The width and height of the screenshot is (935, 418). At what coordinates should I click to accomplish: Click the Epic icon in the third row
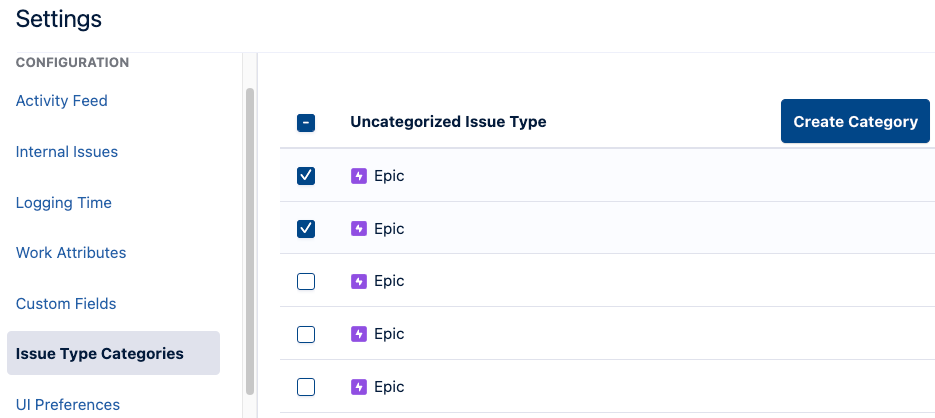359,281
